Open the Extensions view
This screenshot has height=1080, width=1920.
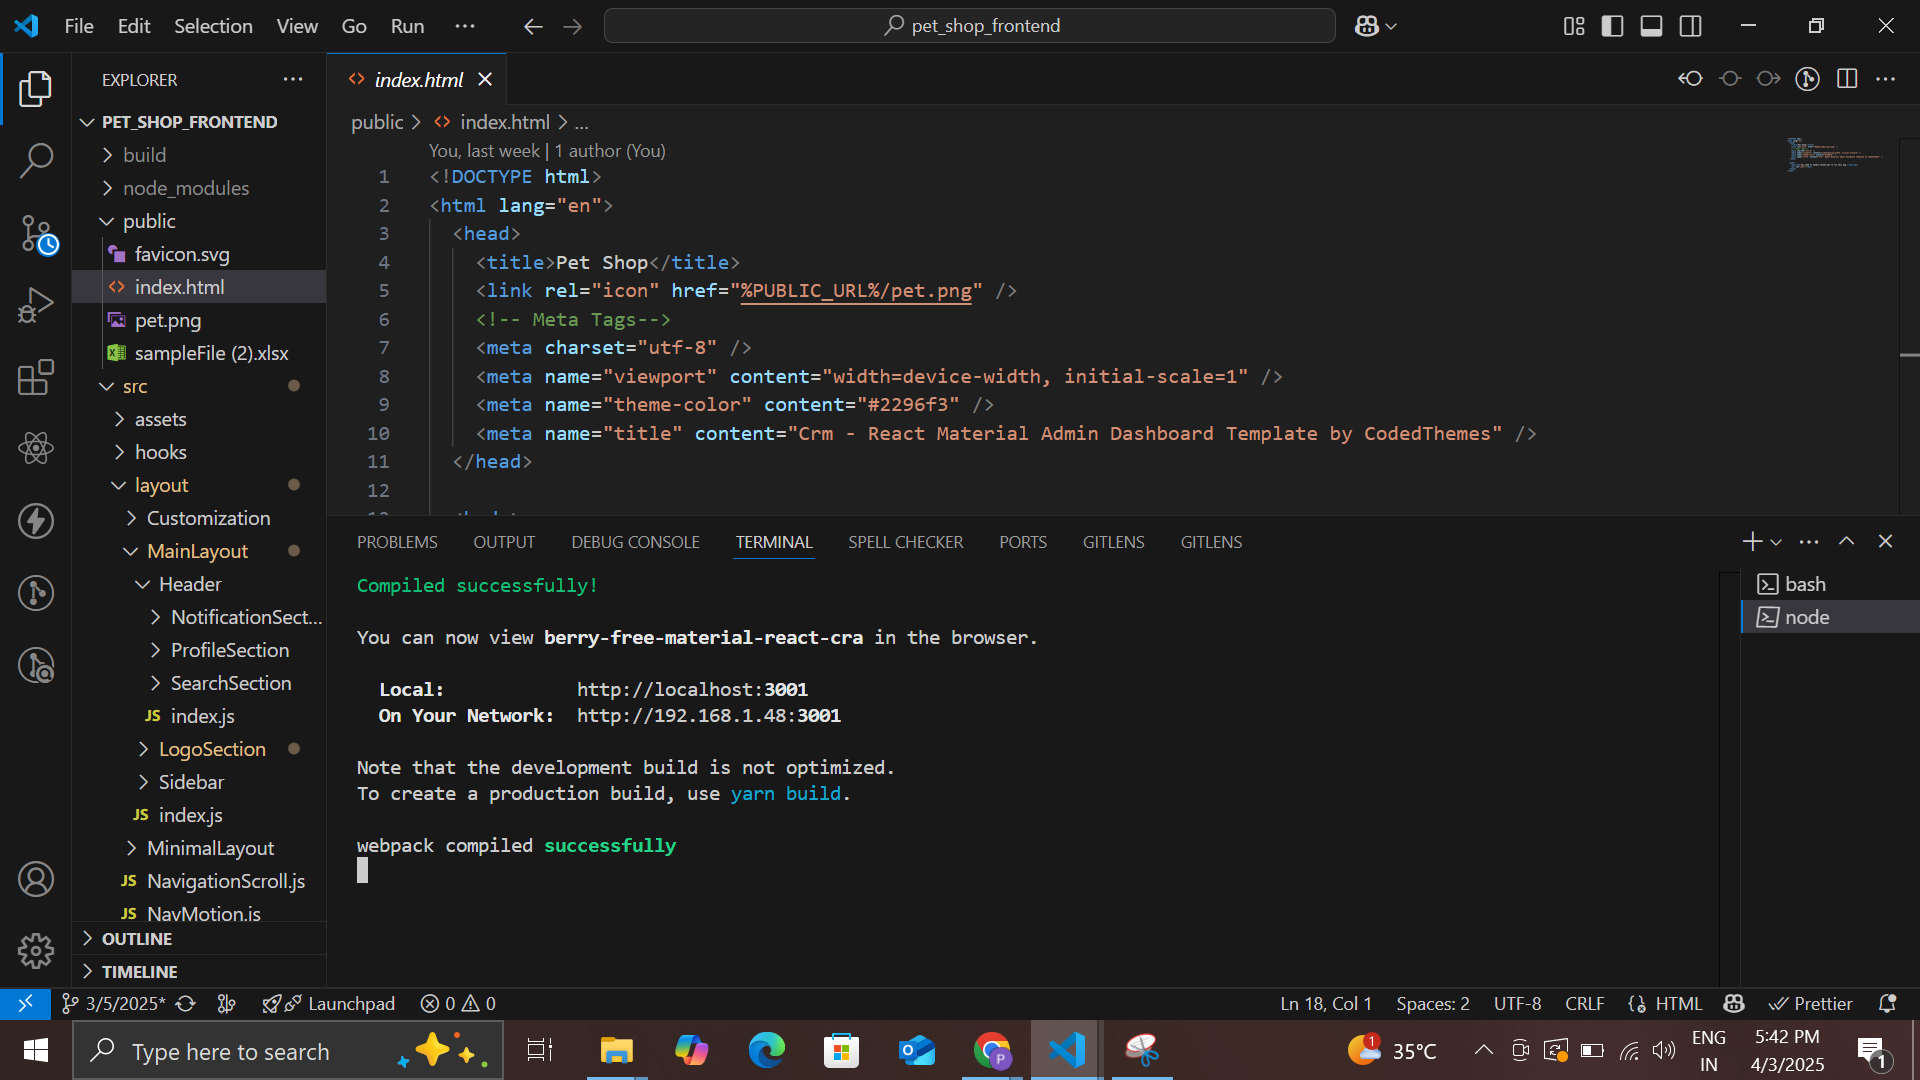[x=36, y=378]
